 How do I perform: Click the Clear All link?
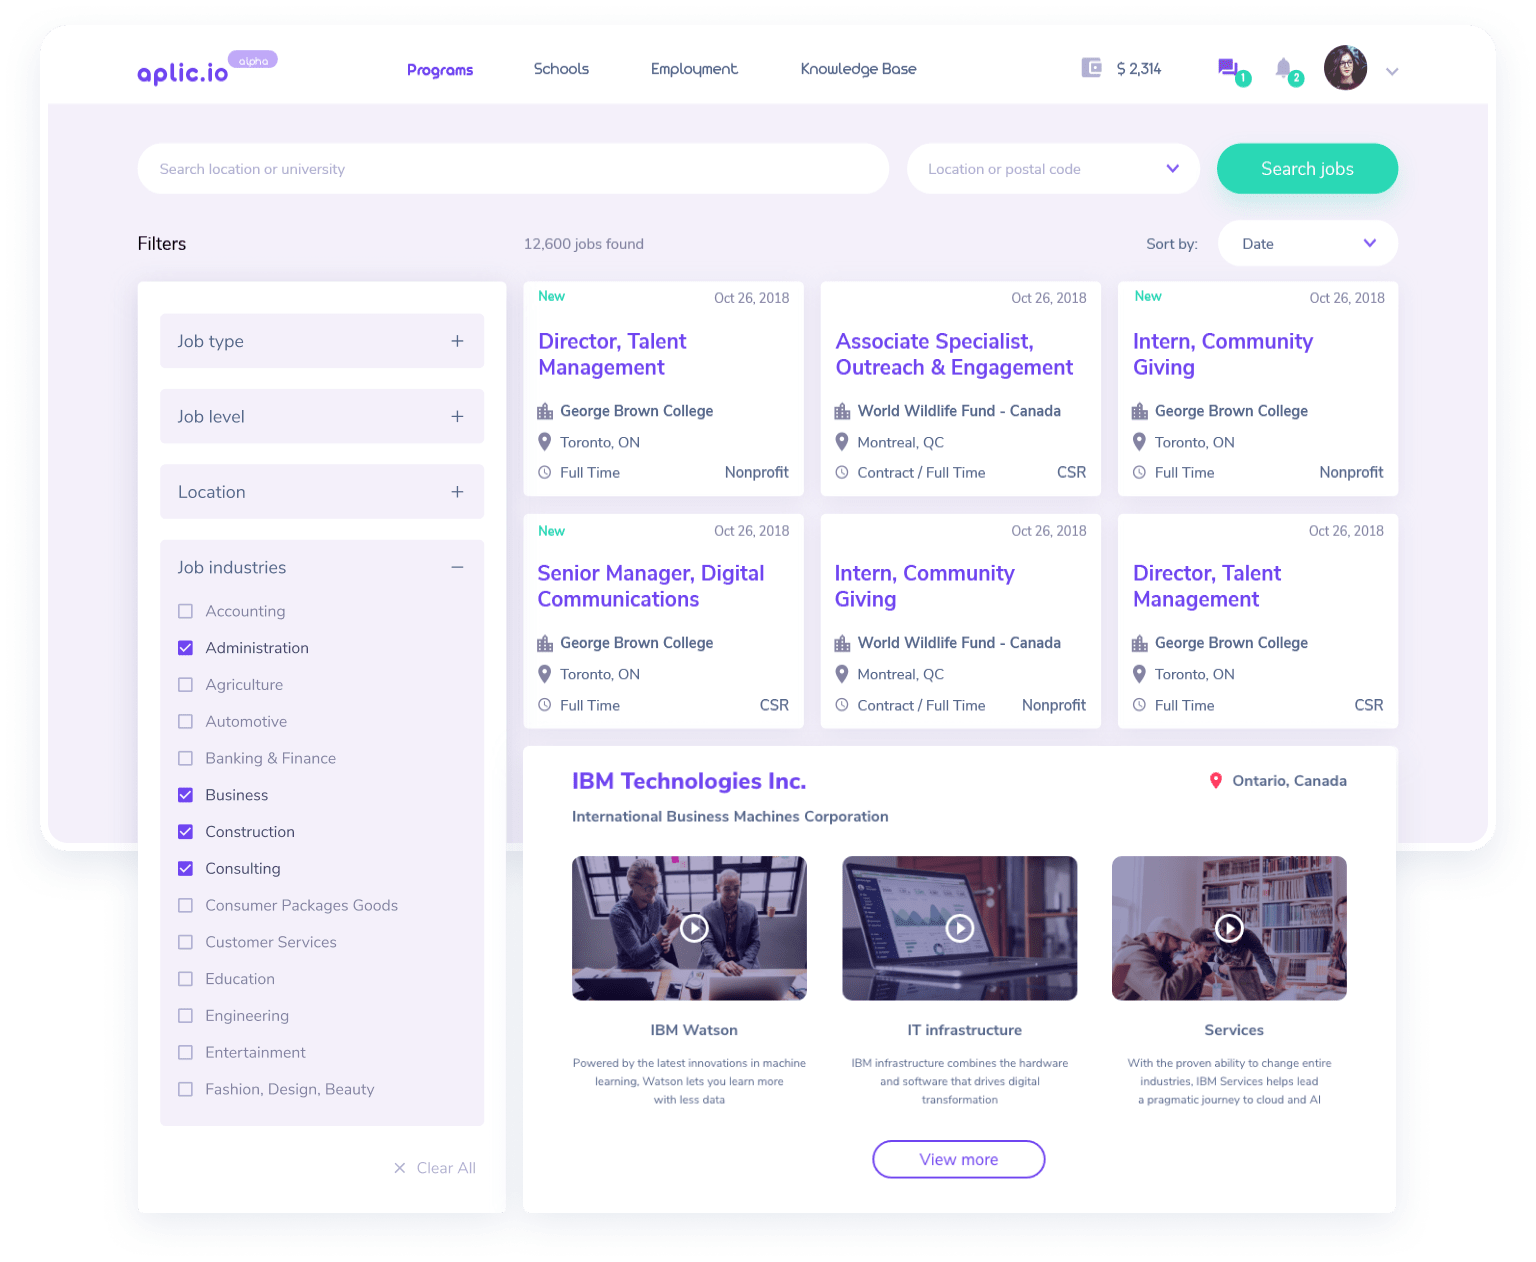(x=446, y=1168)
